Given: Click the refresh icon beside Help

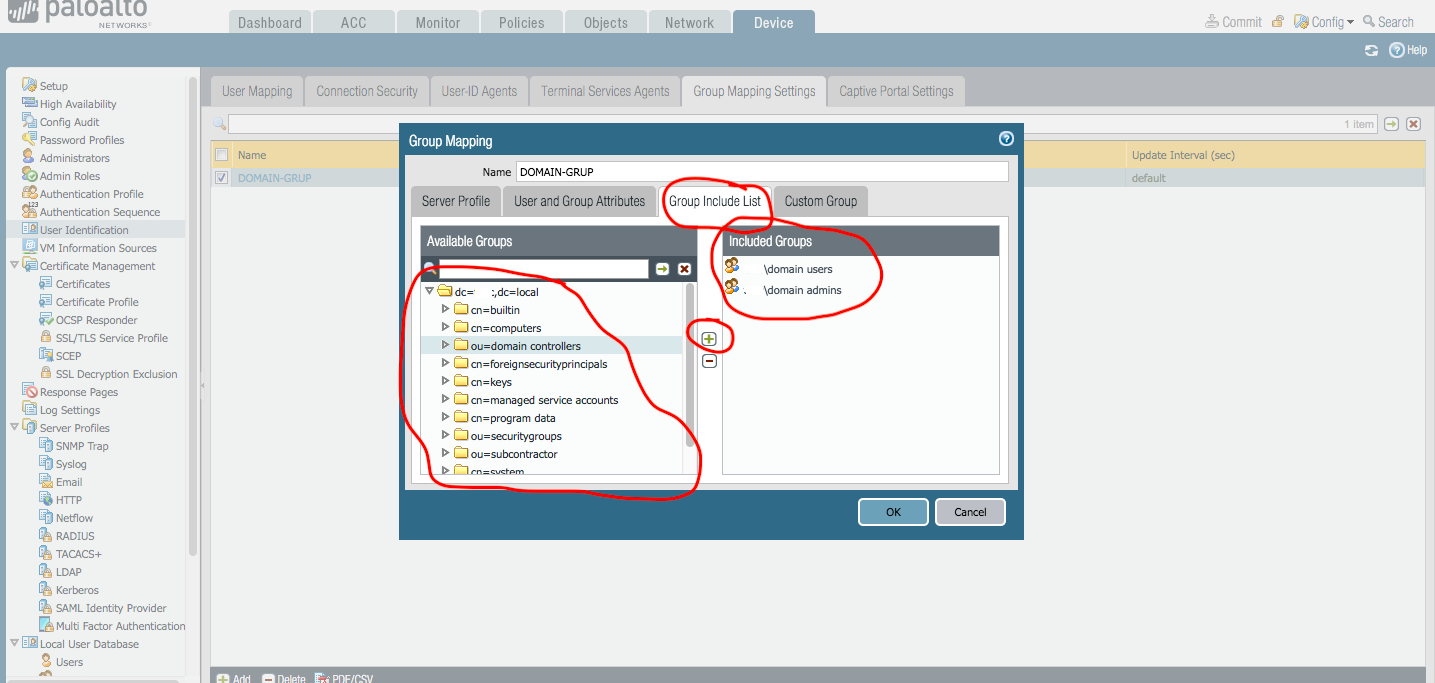Looking at the screenshot, I should point(1372,50).
